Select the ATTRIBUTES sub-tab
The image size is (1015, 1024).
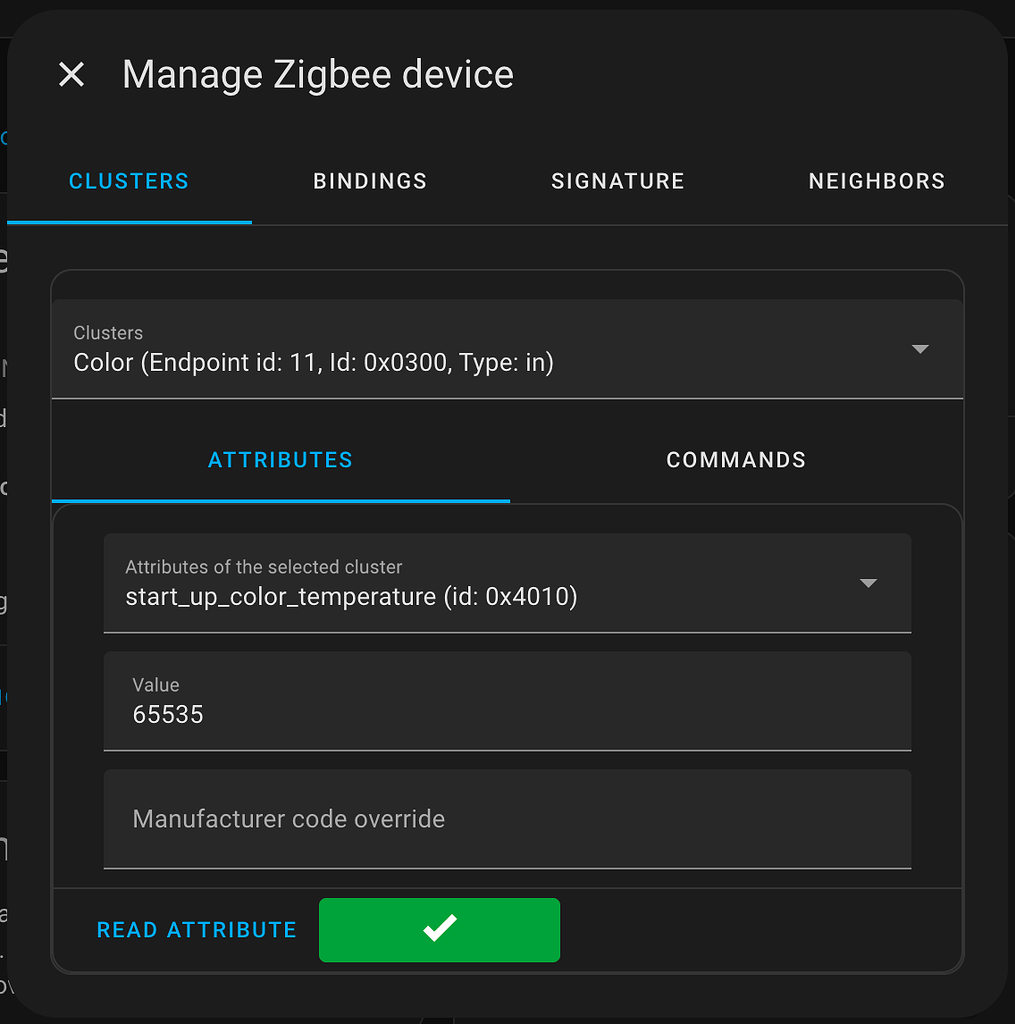pos(280,459)
